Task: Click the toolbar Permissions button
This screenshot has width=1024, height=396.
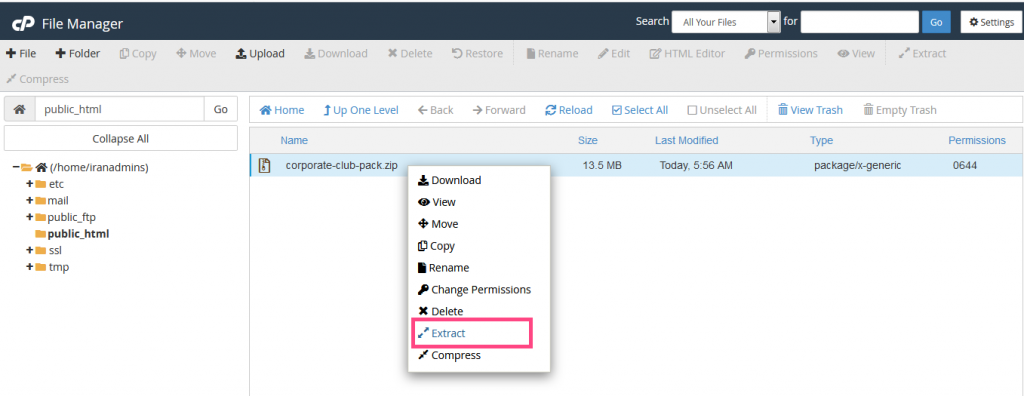Action: 781,54
